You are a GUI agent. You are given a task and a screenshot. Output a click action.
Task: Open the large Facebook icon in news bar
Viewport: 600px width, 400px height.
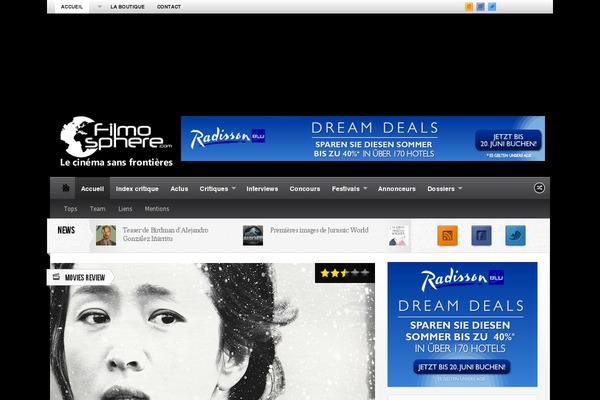point(481,235)
